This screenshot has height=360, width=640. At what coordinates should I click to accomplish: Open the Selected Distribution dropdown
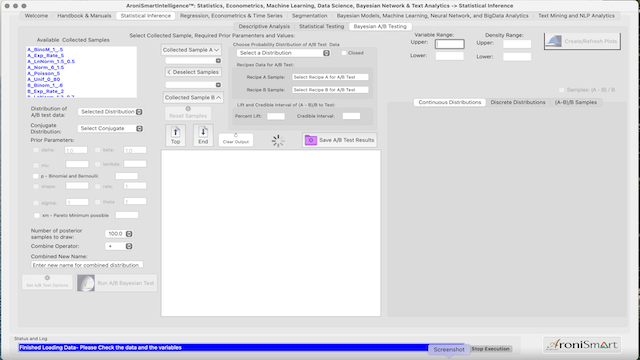[110, 112]
